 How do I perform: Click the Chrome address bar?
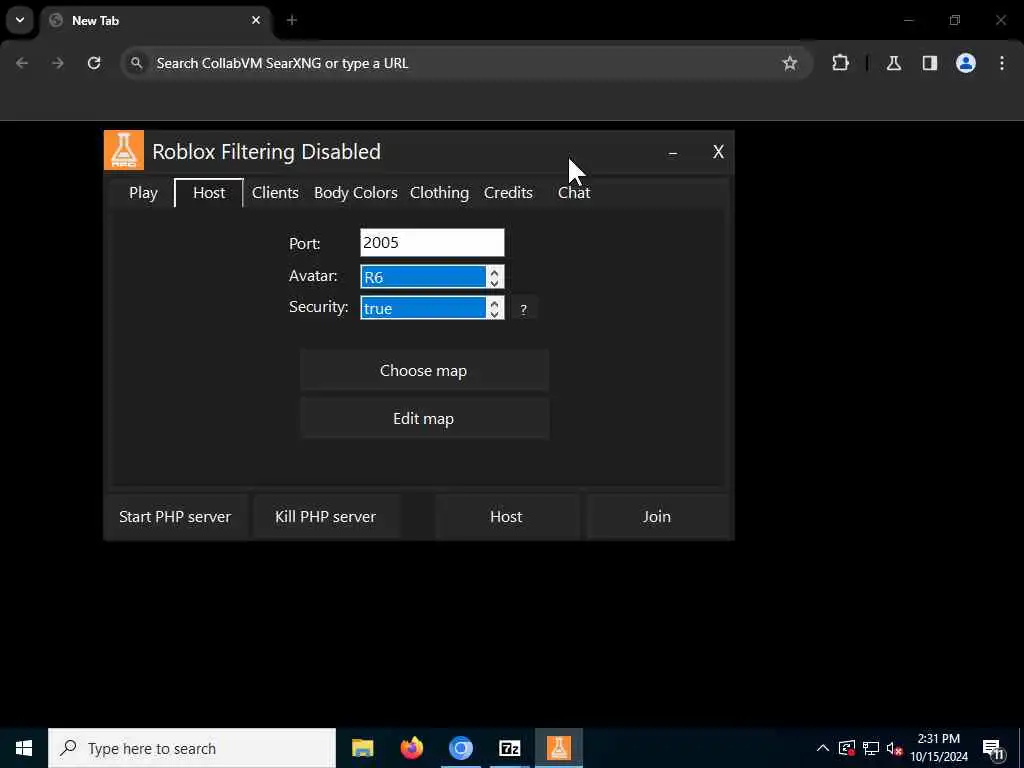tap(466, 63)
